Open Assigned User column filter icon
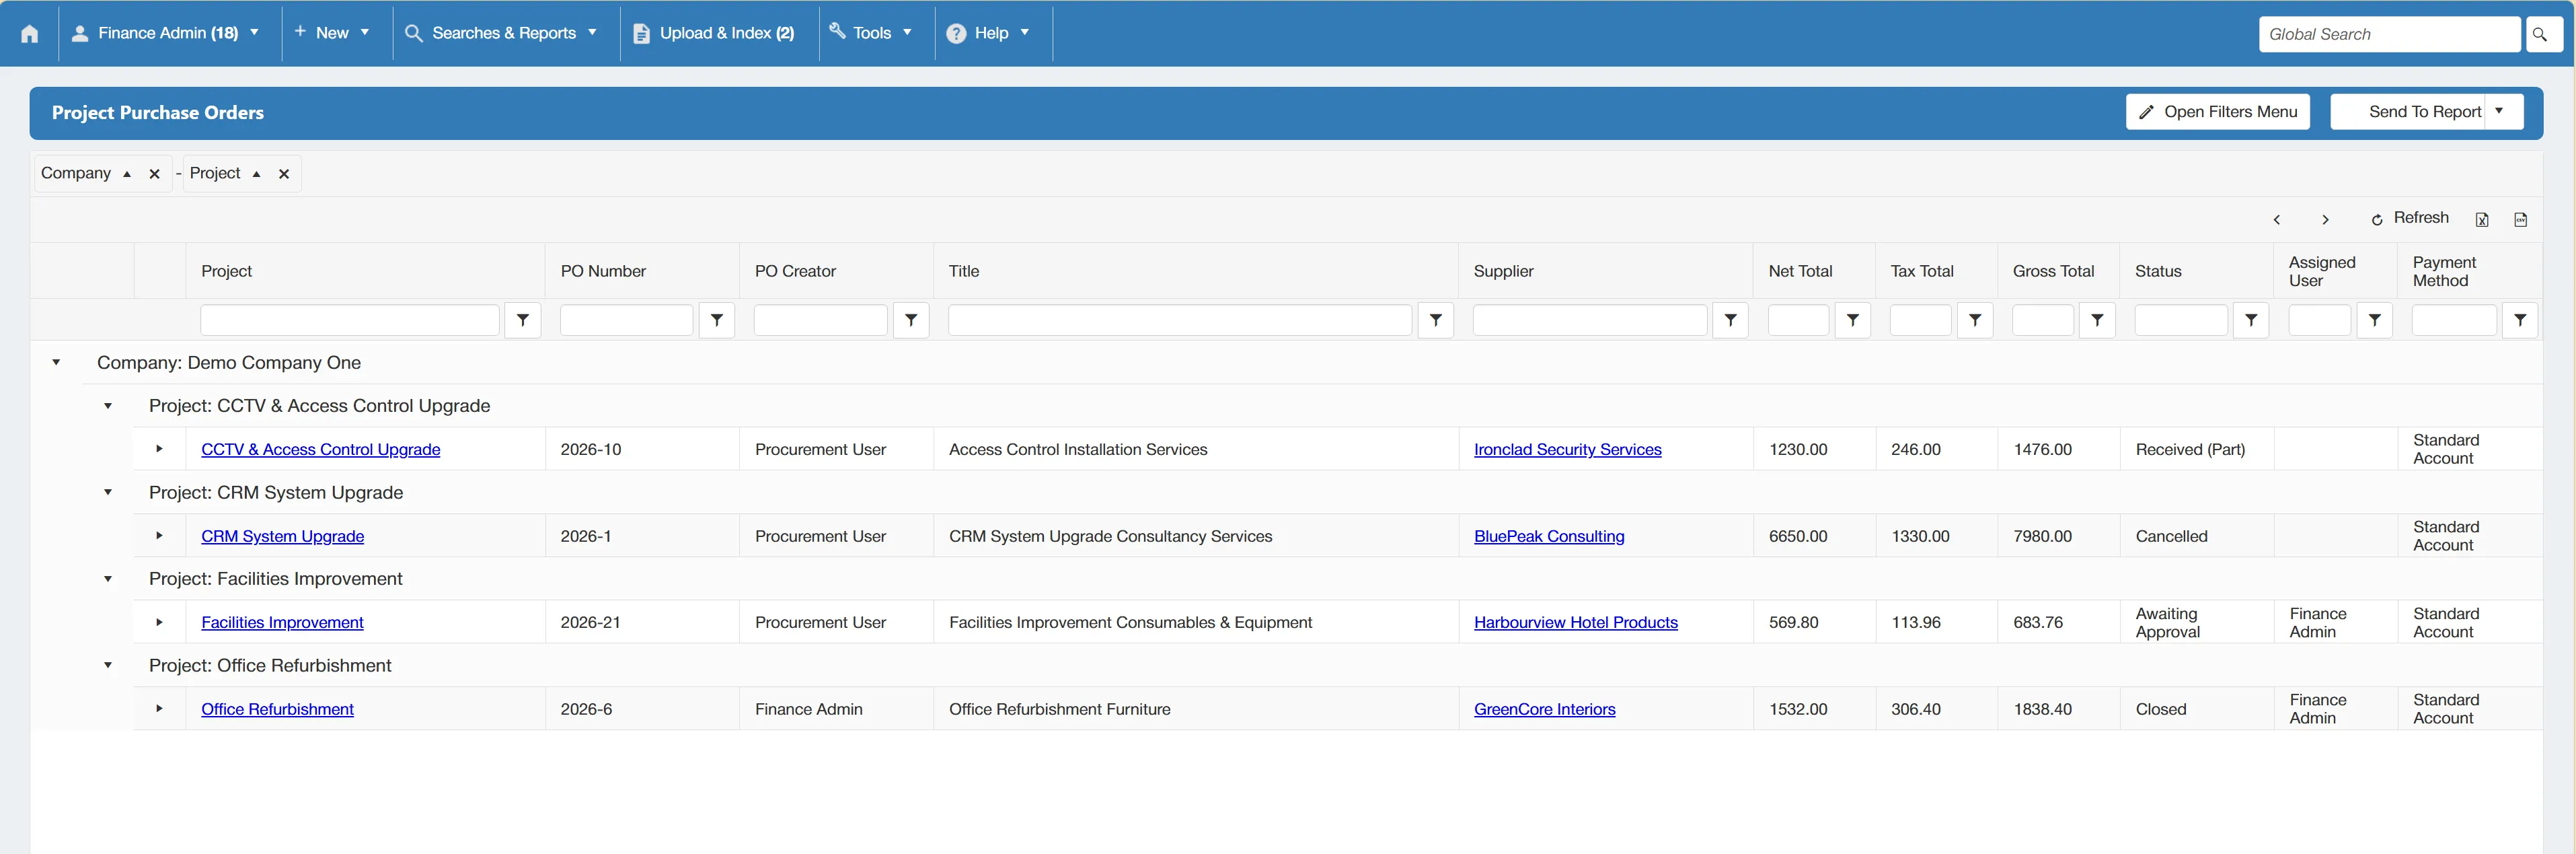The width and height of the screenshot is (2576, 854). [2375, 320]
